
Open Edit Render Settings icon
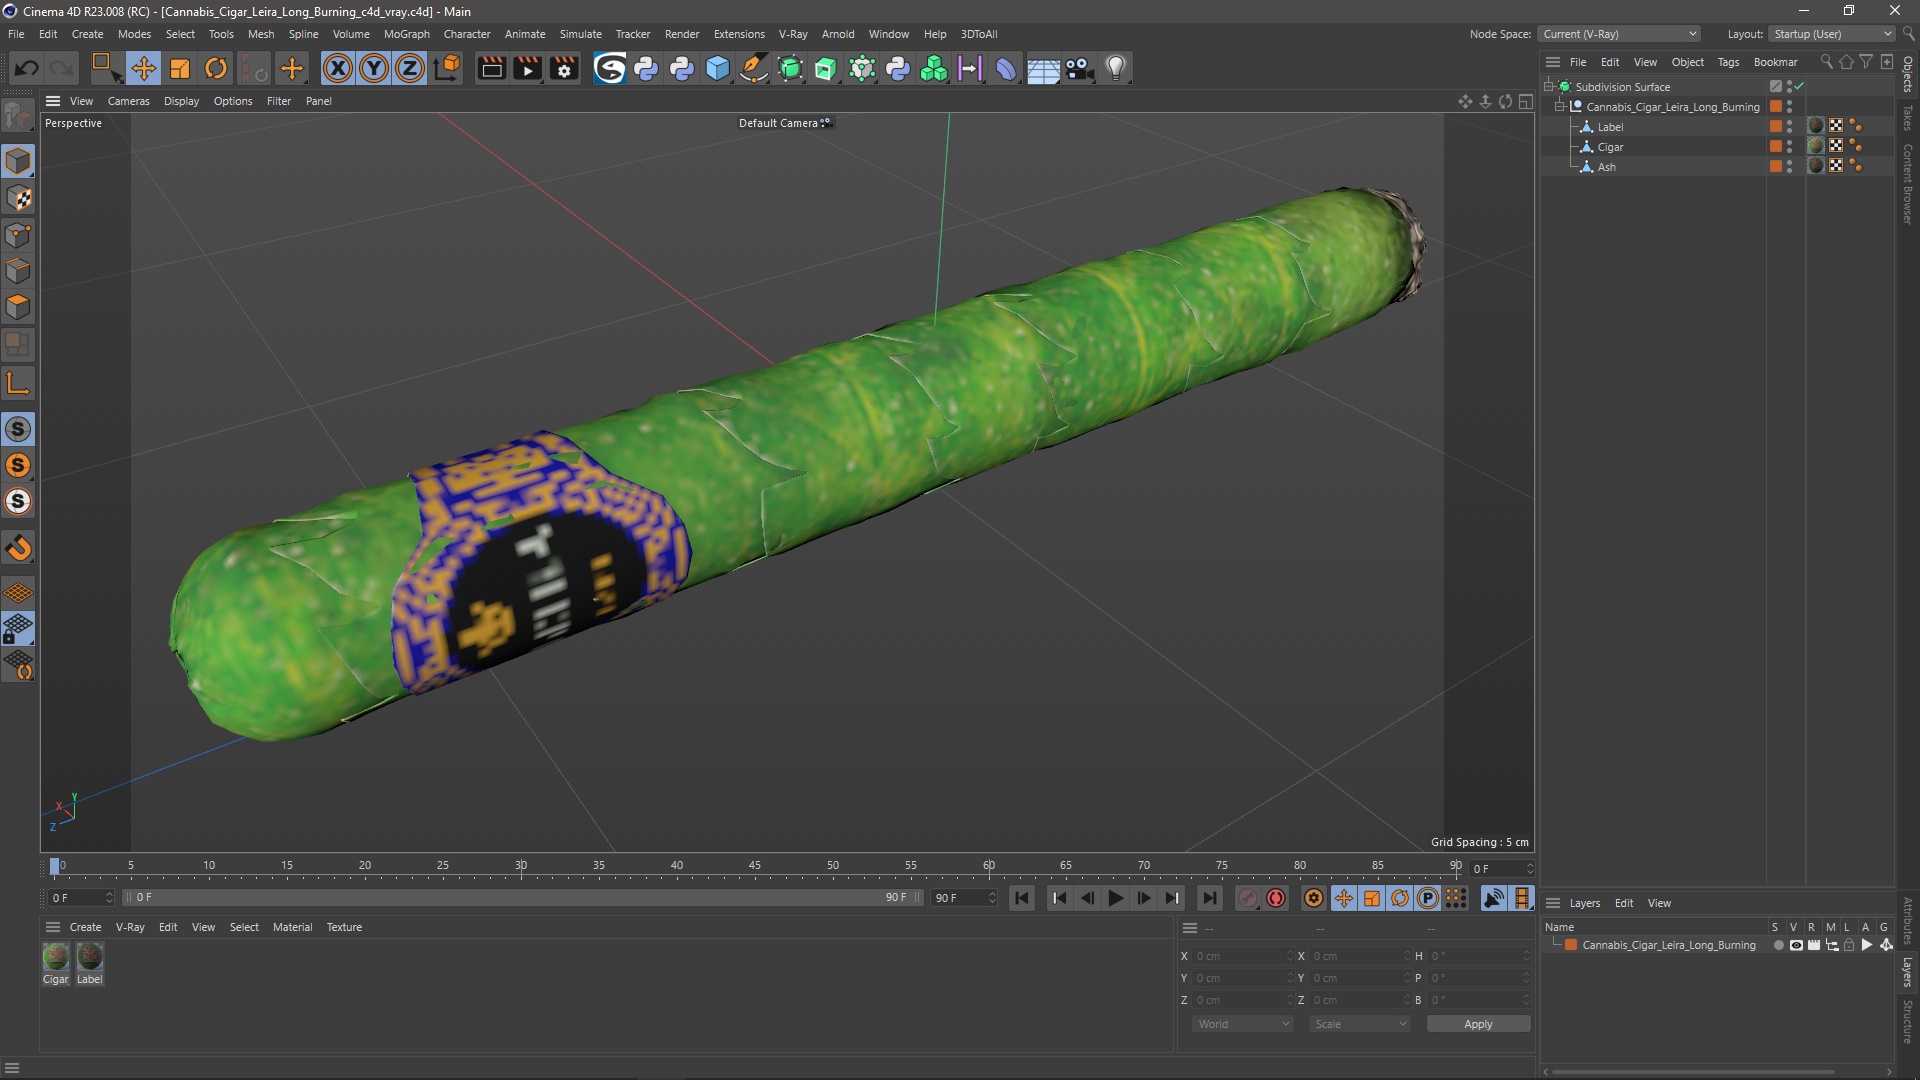click(564, 68)
